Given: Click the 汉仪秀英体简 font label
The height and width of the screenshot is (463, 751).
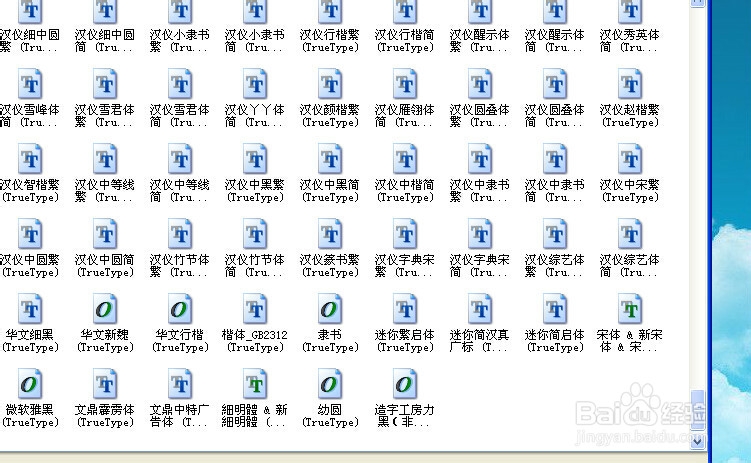Looking at the screenshot, I should (x=630, y=41).
